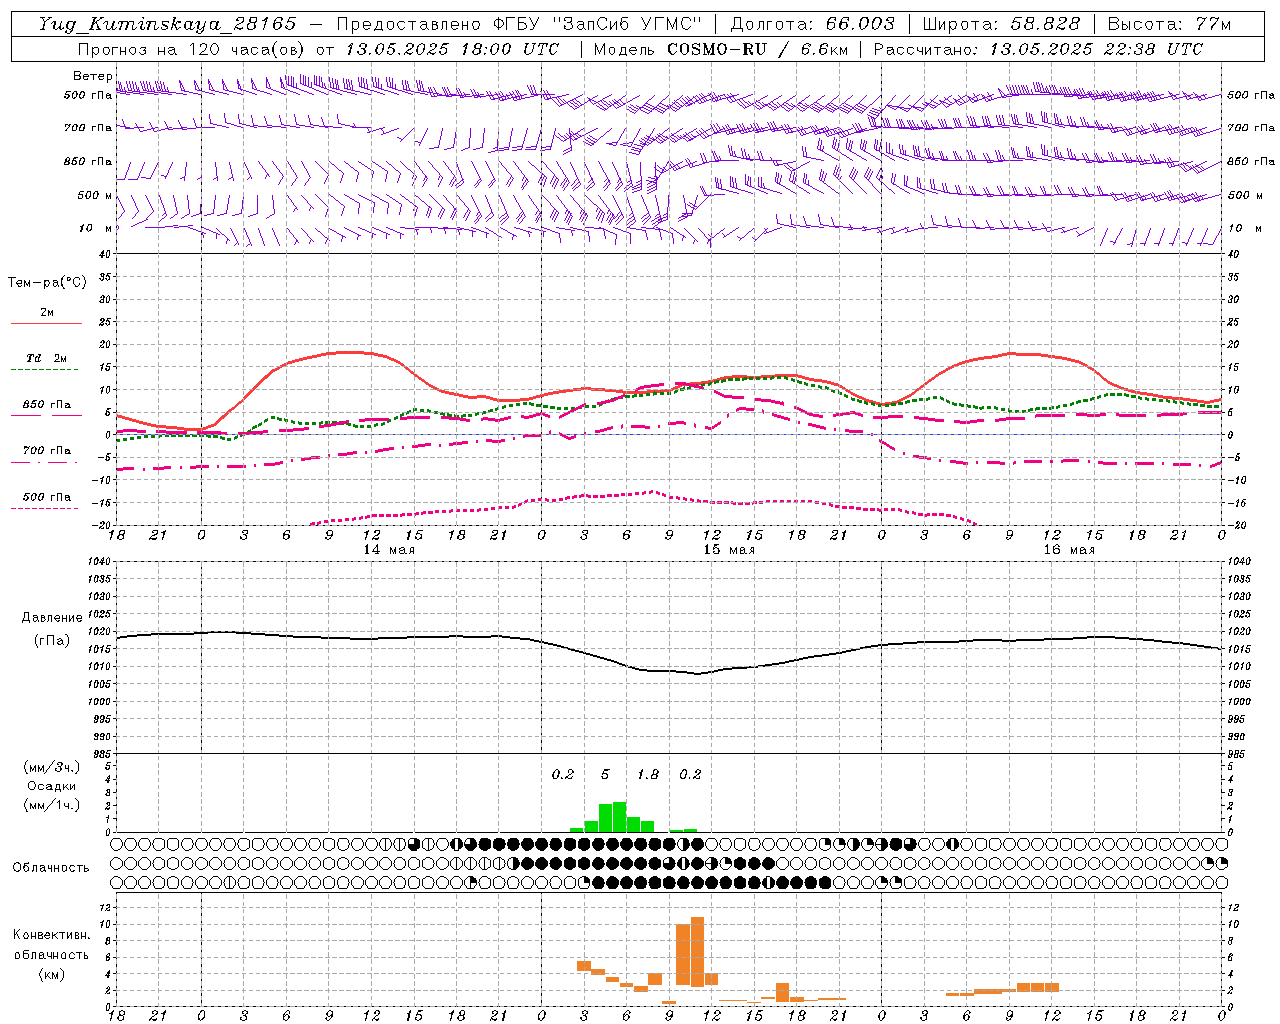Click the forecast text Прогноз на 120 часа(ов)
1280x1024 pixels.
pos(193,49)
